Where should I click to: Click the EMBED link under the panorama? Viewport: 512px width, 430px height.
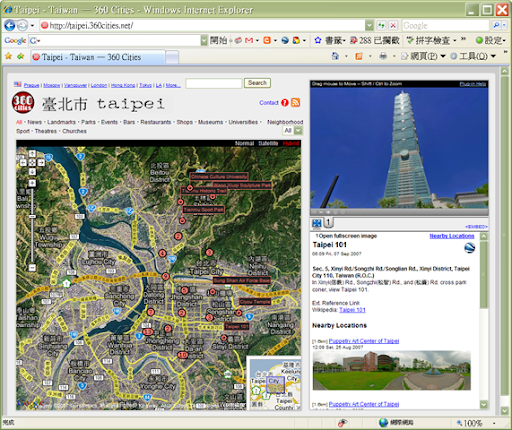(x=476, y=227)
